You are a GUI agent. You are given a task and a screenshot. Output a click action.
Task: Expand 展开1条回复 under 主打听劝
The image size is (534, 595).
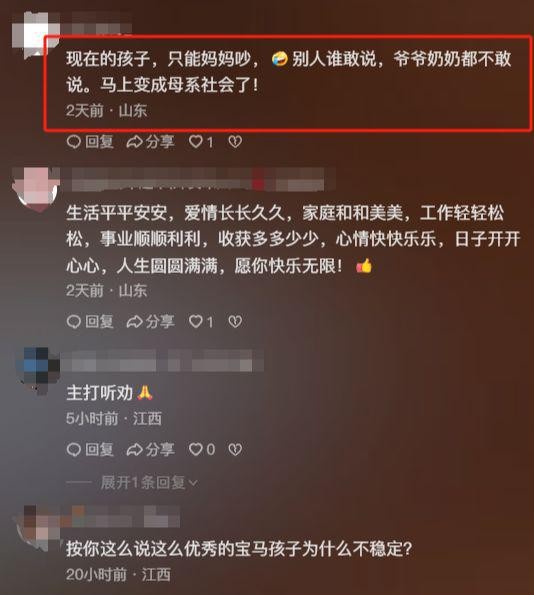[x=142, y=483]
